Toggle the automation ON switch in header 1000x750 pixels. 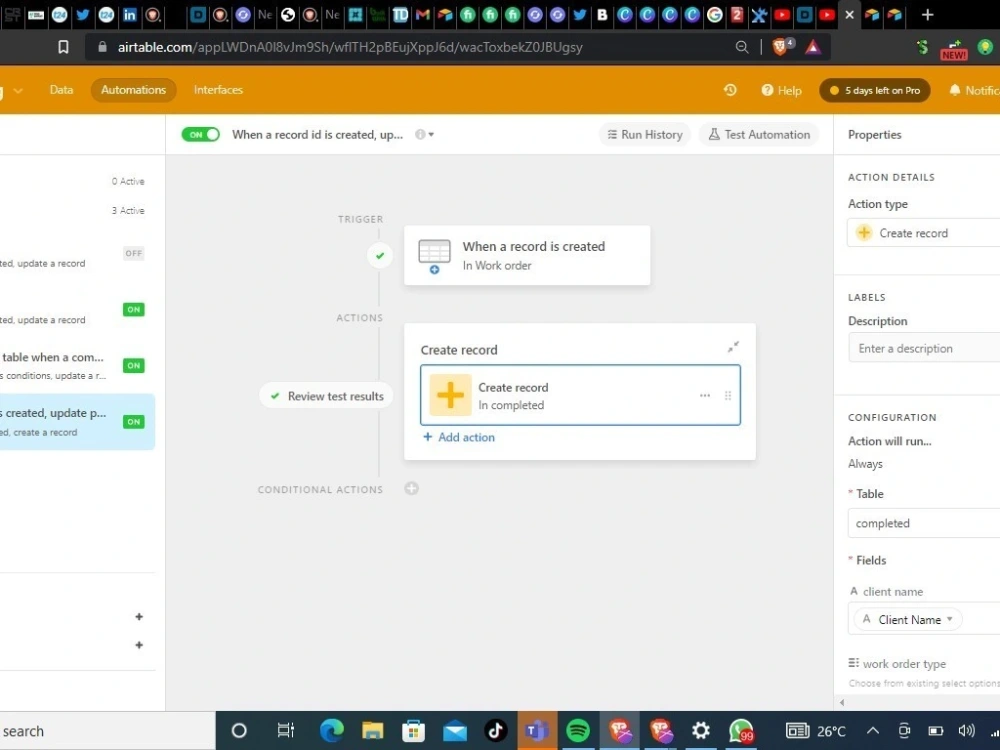[200, 135]
